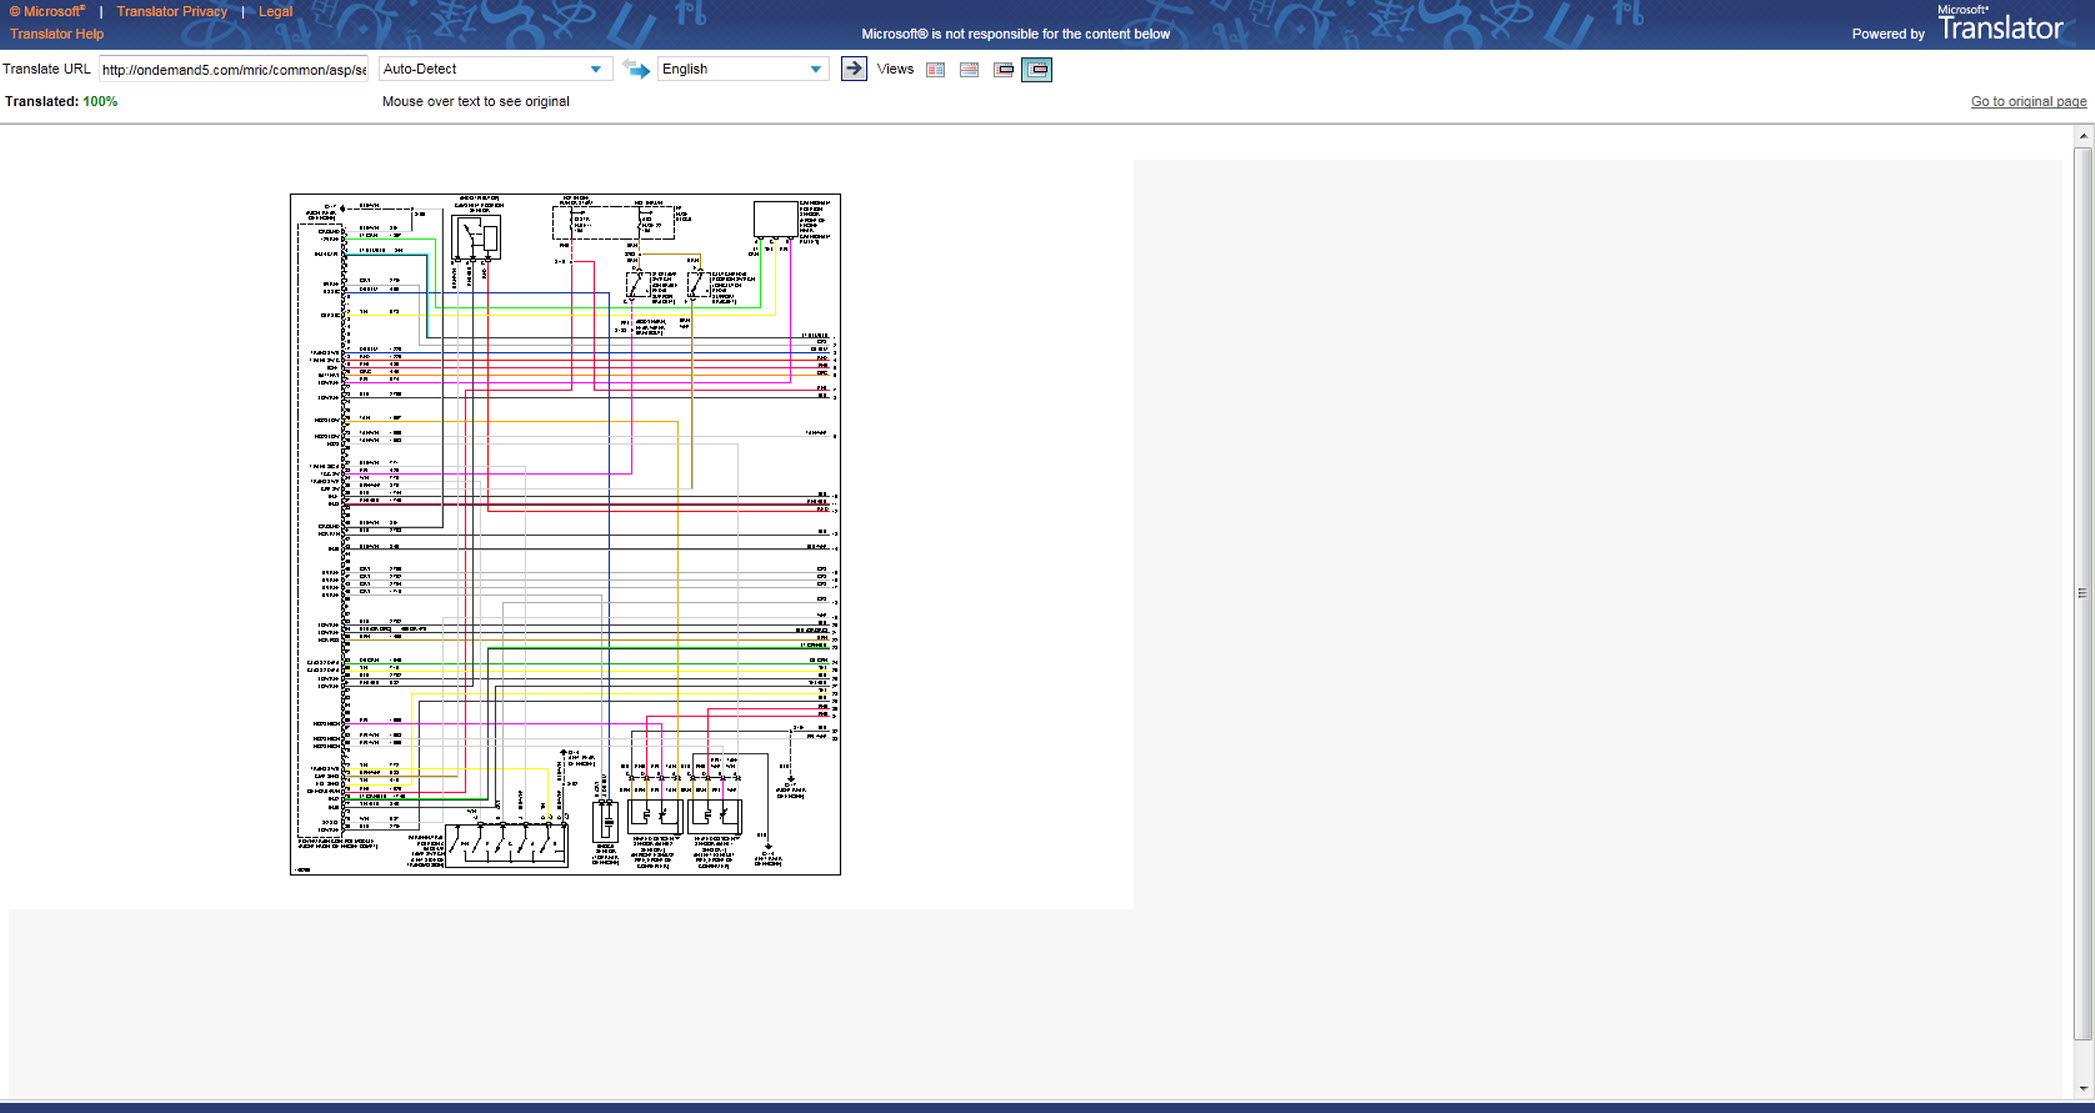Screen dimensions: 2095x1113
Task: Click the vertical scrollbar thumb
Action: coord(2083,592)
